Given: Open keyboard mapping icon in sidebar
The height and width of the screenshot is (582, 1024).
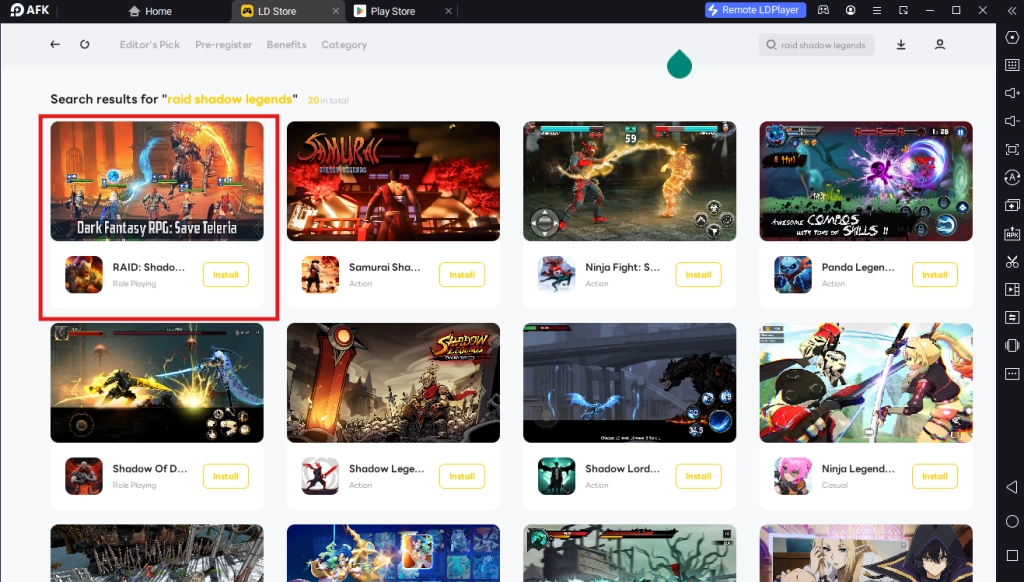Looking at the screenshot, I should point(1012,65).
